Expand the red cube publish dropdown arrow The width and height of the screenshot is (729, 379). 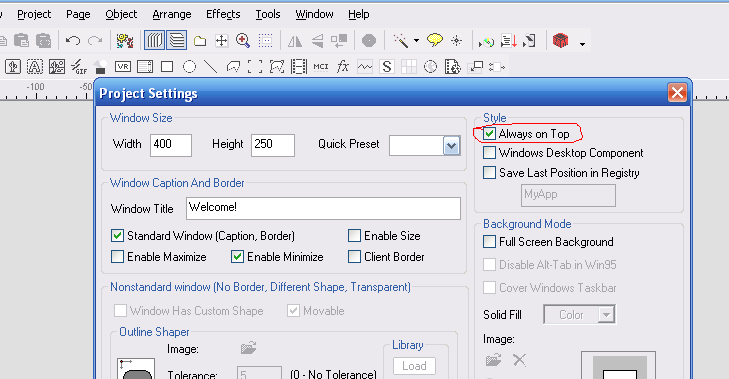click(582, 44)
